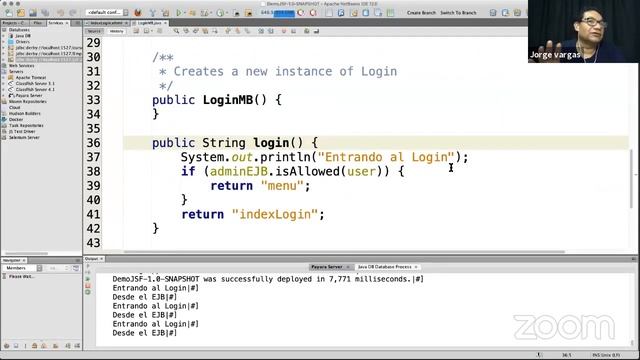Click the browser selector icon in toolbar
This screenshot has height=360, width=640.
138,13
